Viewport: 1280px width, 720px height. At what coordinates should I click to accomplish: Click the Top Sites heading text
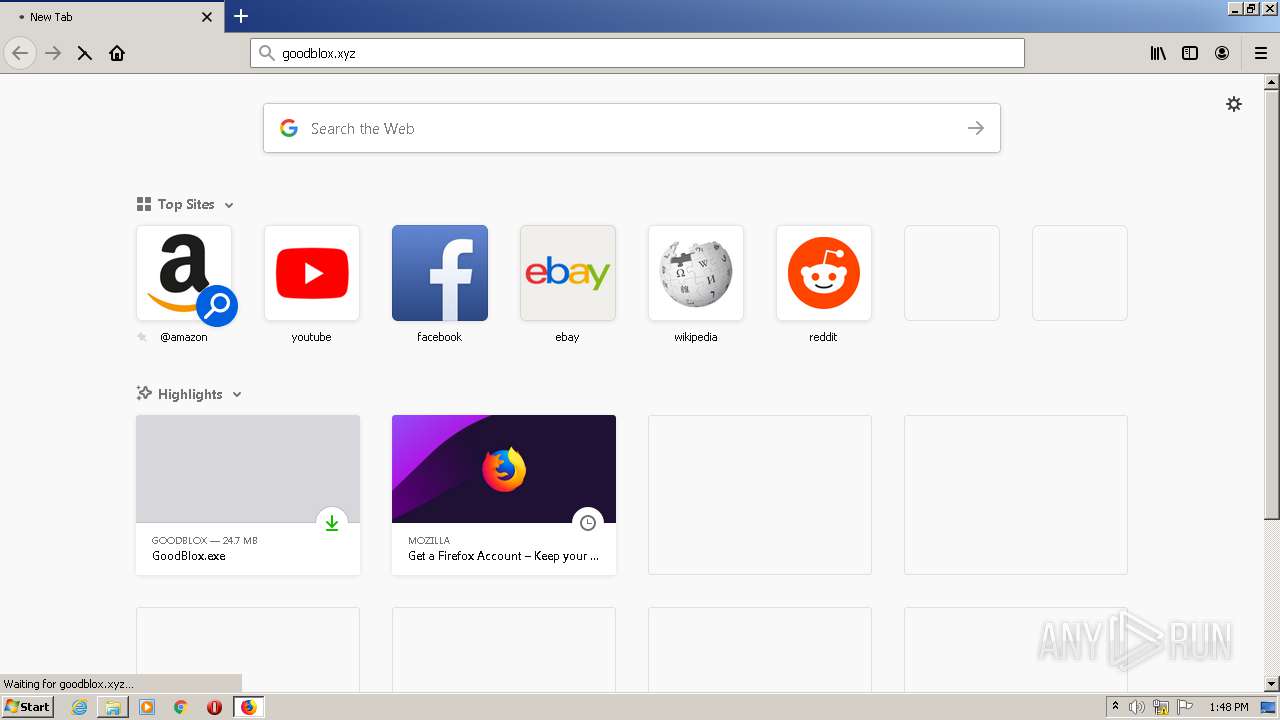coord(186,204)
